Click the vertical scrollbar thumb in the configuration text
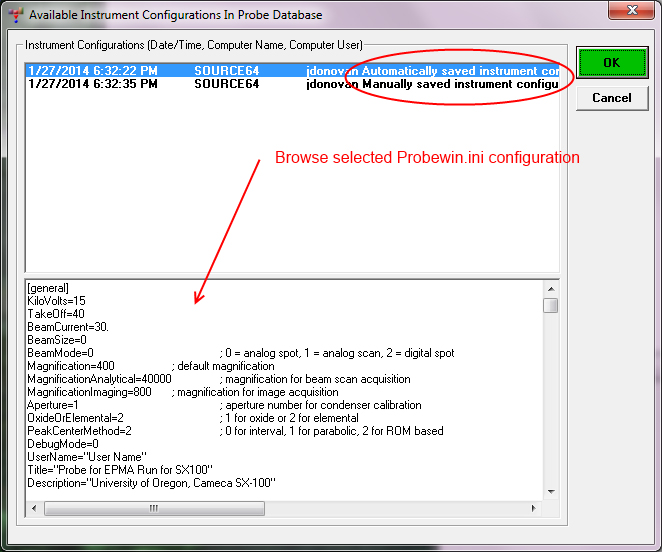The height and width of the screenshot is (552, 662). click(551, 306)
